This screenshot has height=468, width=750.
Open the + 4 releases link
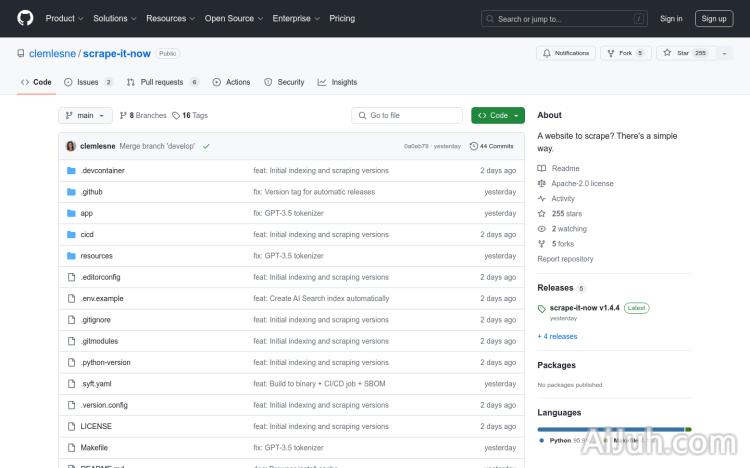[x=557, y=336]
